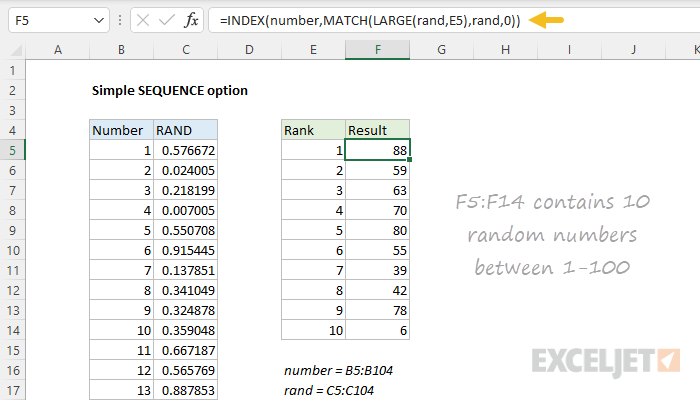
Task: Select column G header
Action: 442,50
